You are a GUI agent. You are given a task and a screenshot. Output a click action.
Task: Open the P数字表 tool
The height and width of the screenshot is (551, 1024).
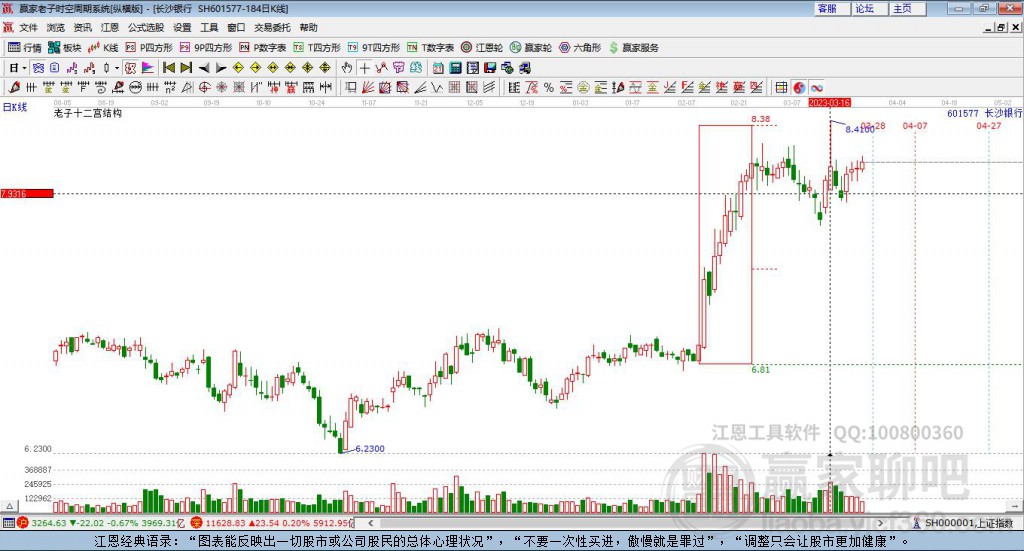coord(263,48)
